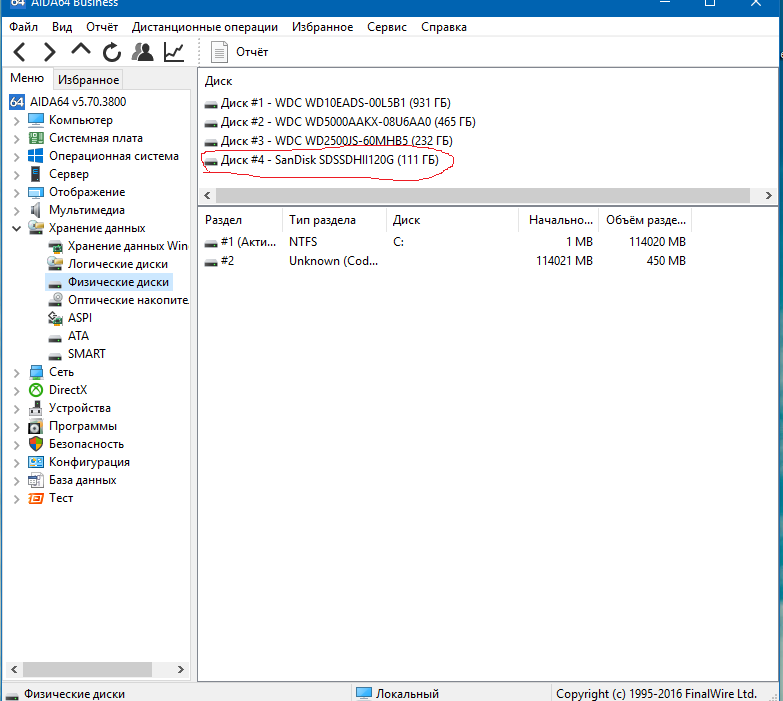The width and height of the screenshot is (783, 701).
Task: Open Хранение данных Win item
Action: [118, 246]
